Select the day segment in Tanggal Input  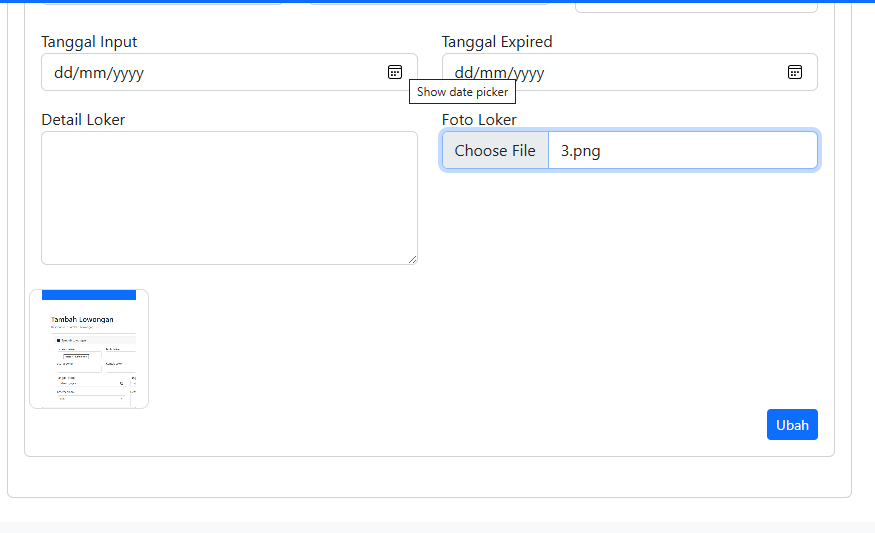63,73
